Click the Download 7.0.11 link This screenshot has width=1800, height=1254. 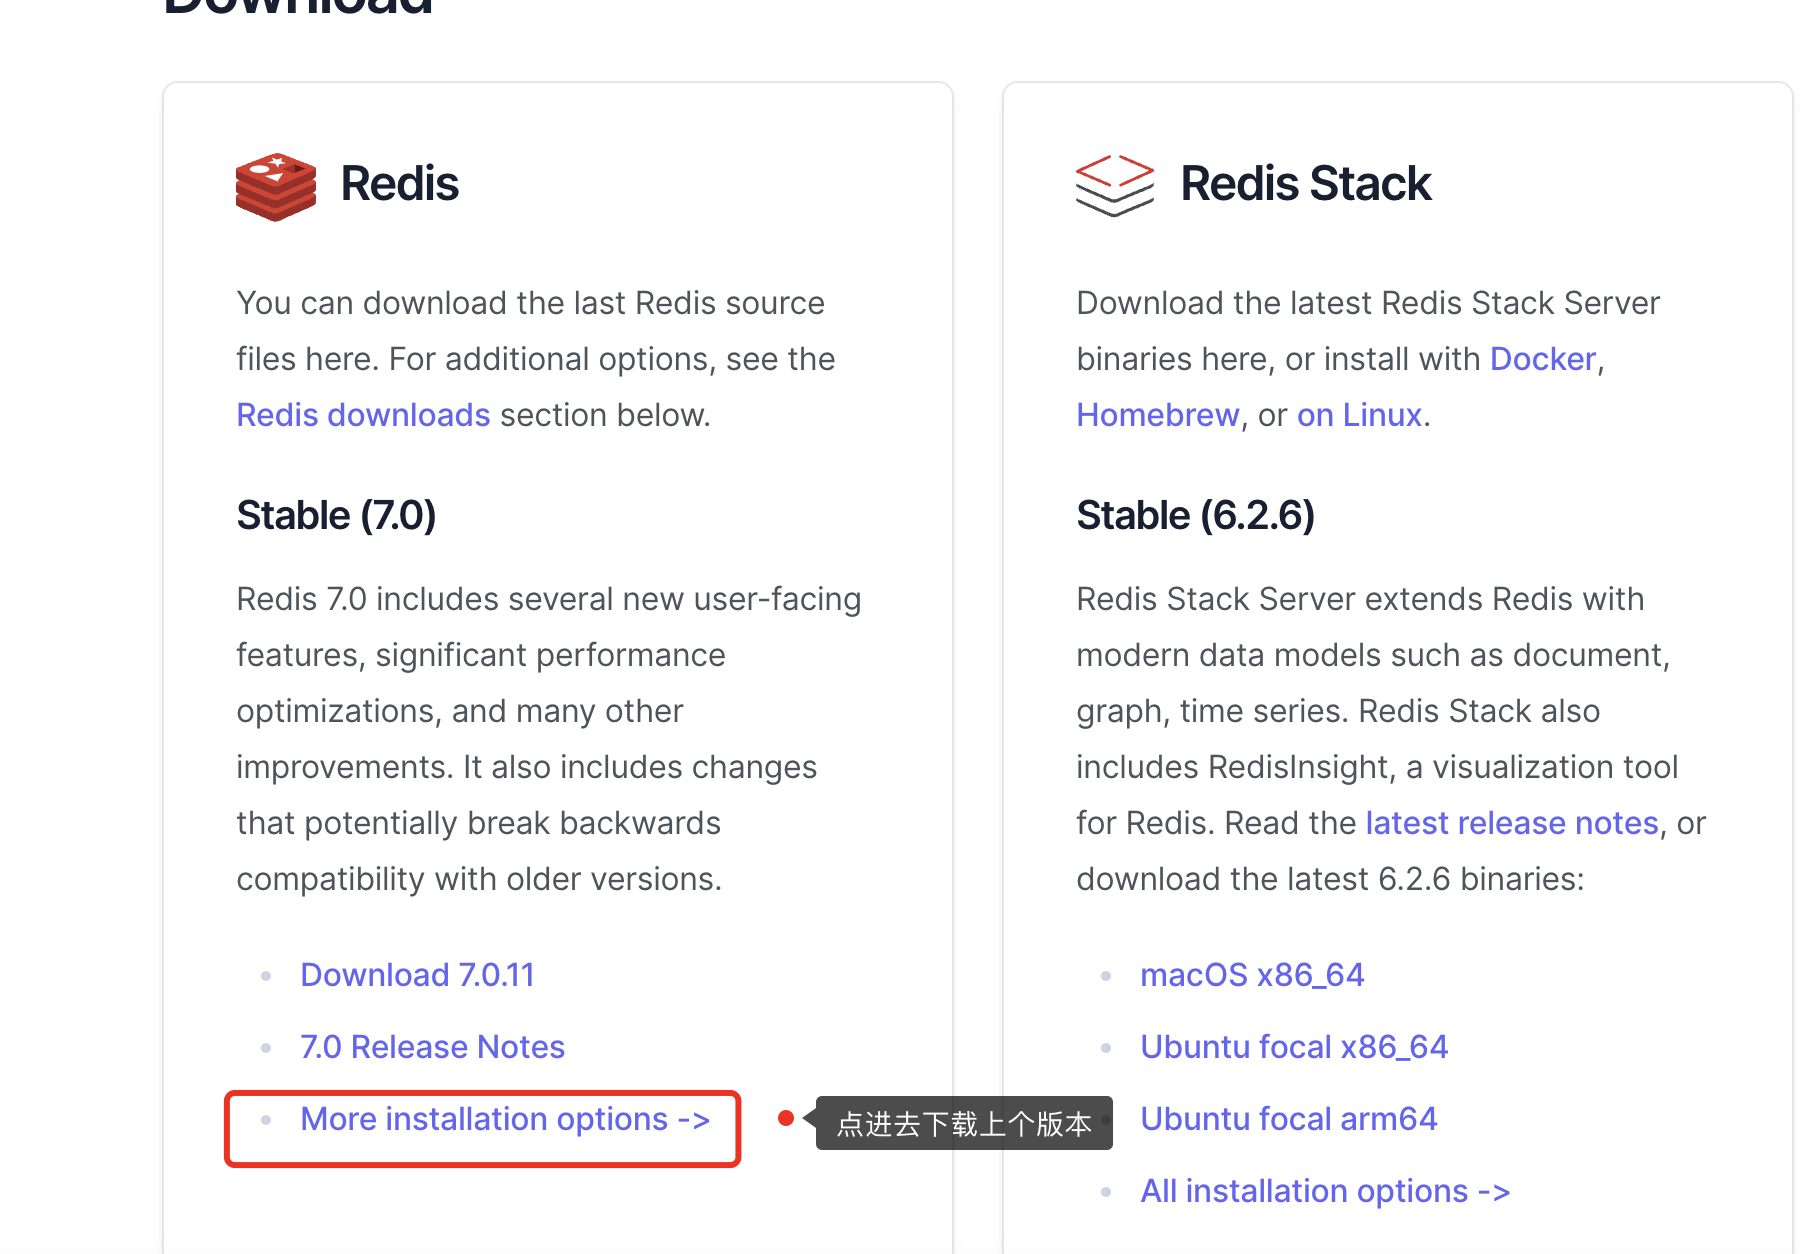click(418, 975)
